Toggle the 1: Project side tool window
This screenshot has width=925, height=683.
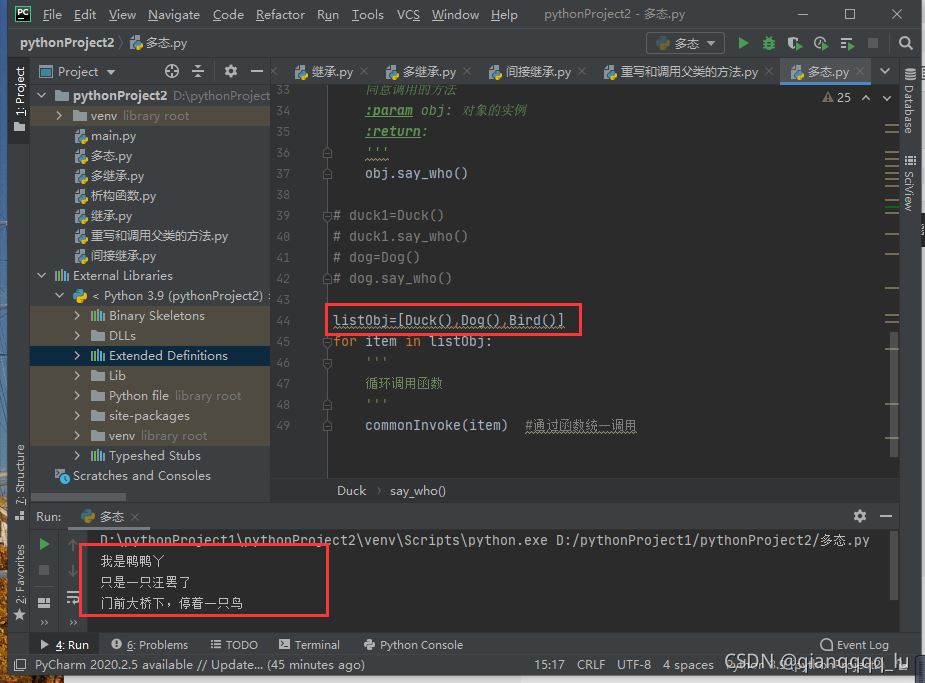(x=19, y=100)
